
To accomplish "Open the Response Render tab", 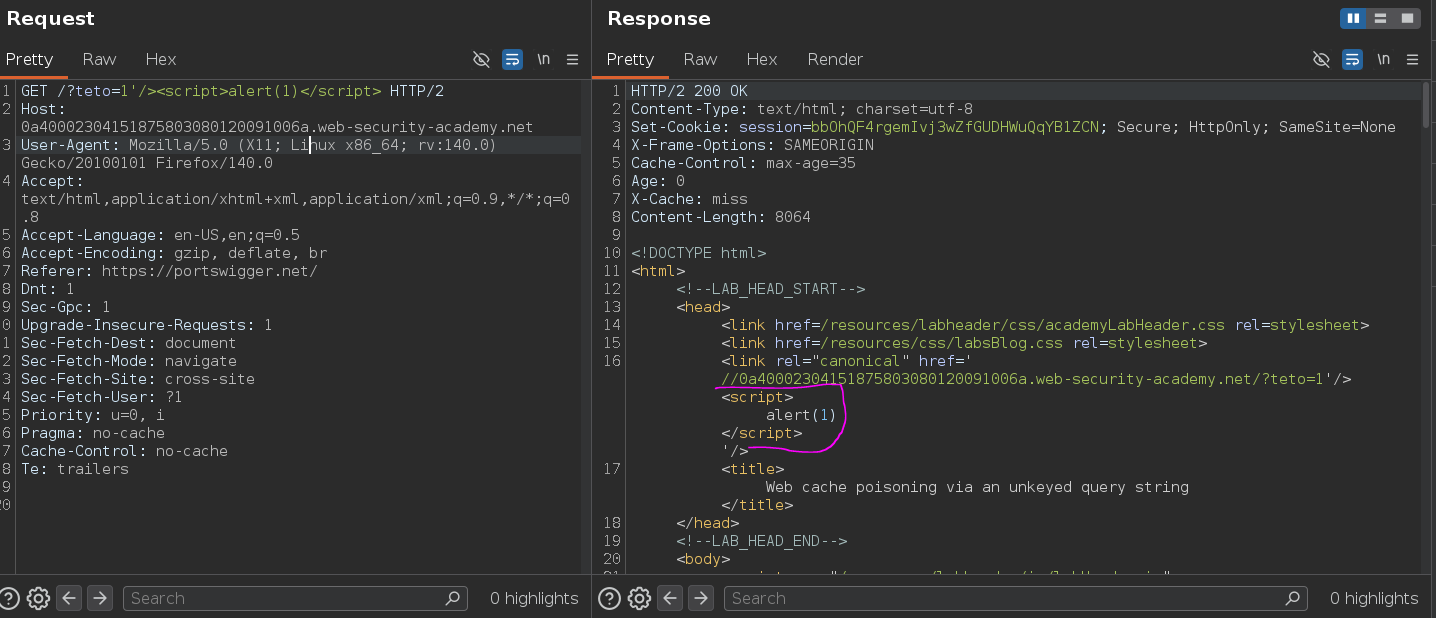I will coord(835,59).
